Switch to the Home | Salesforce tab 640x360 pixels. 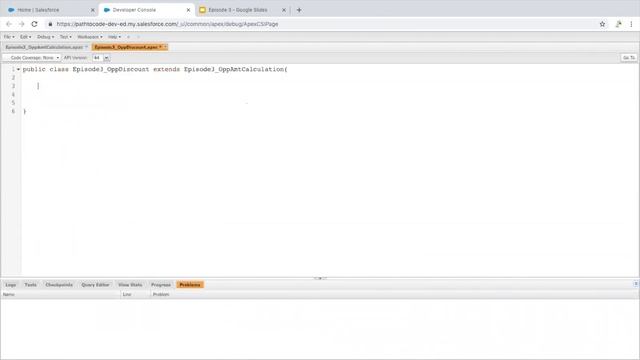[51, 10]
